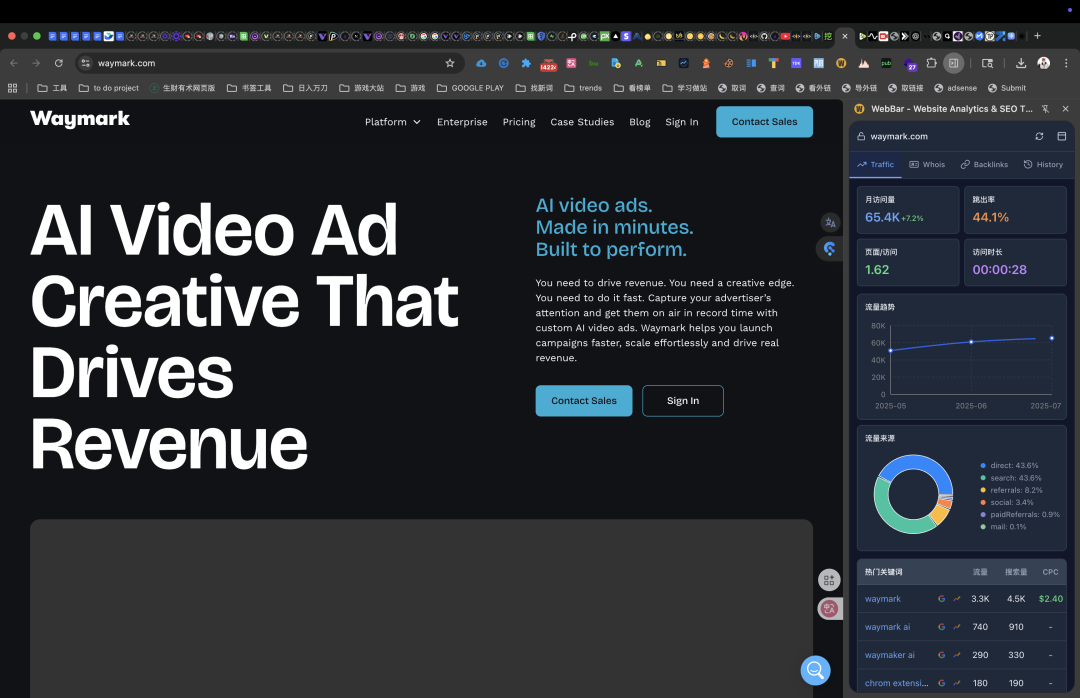Viewport: 1080px width, 698px height.
Task: Click Contact Sales button below hero paragraph
Action: (x=584, y=400)
